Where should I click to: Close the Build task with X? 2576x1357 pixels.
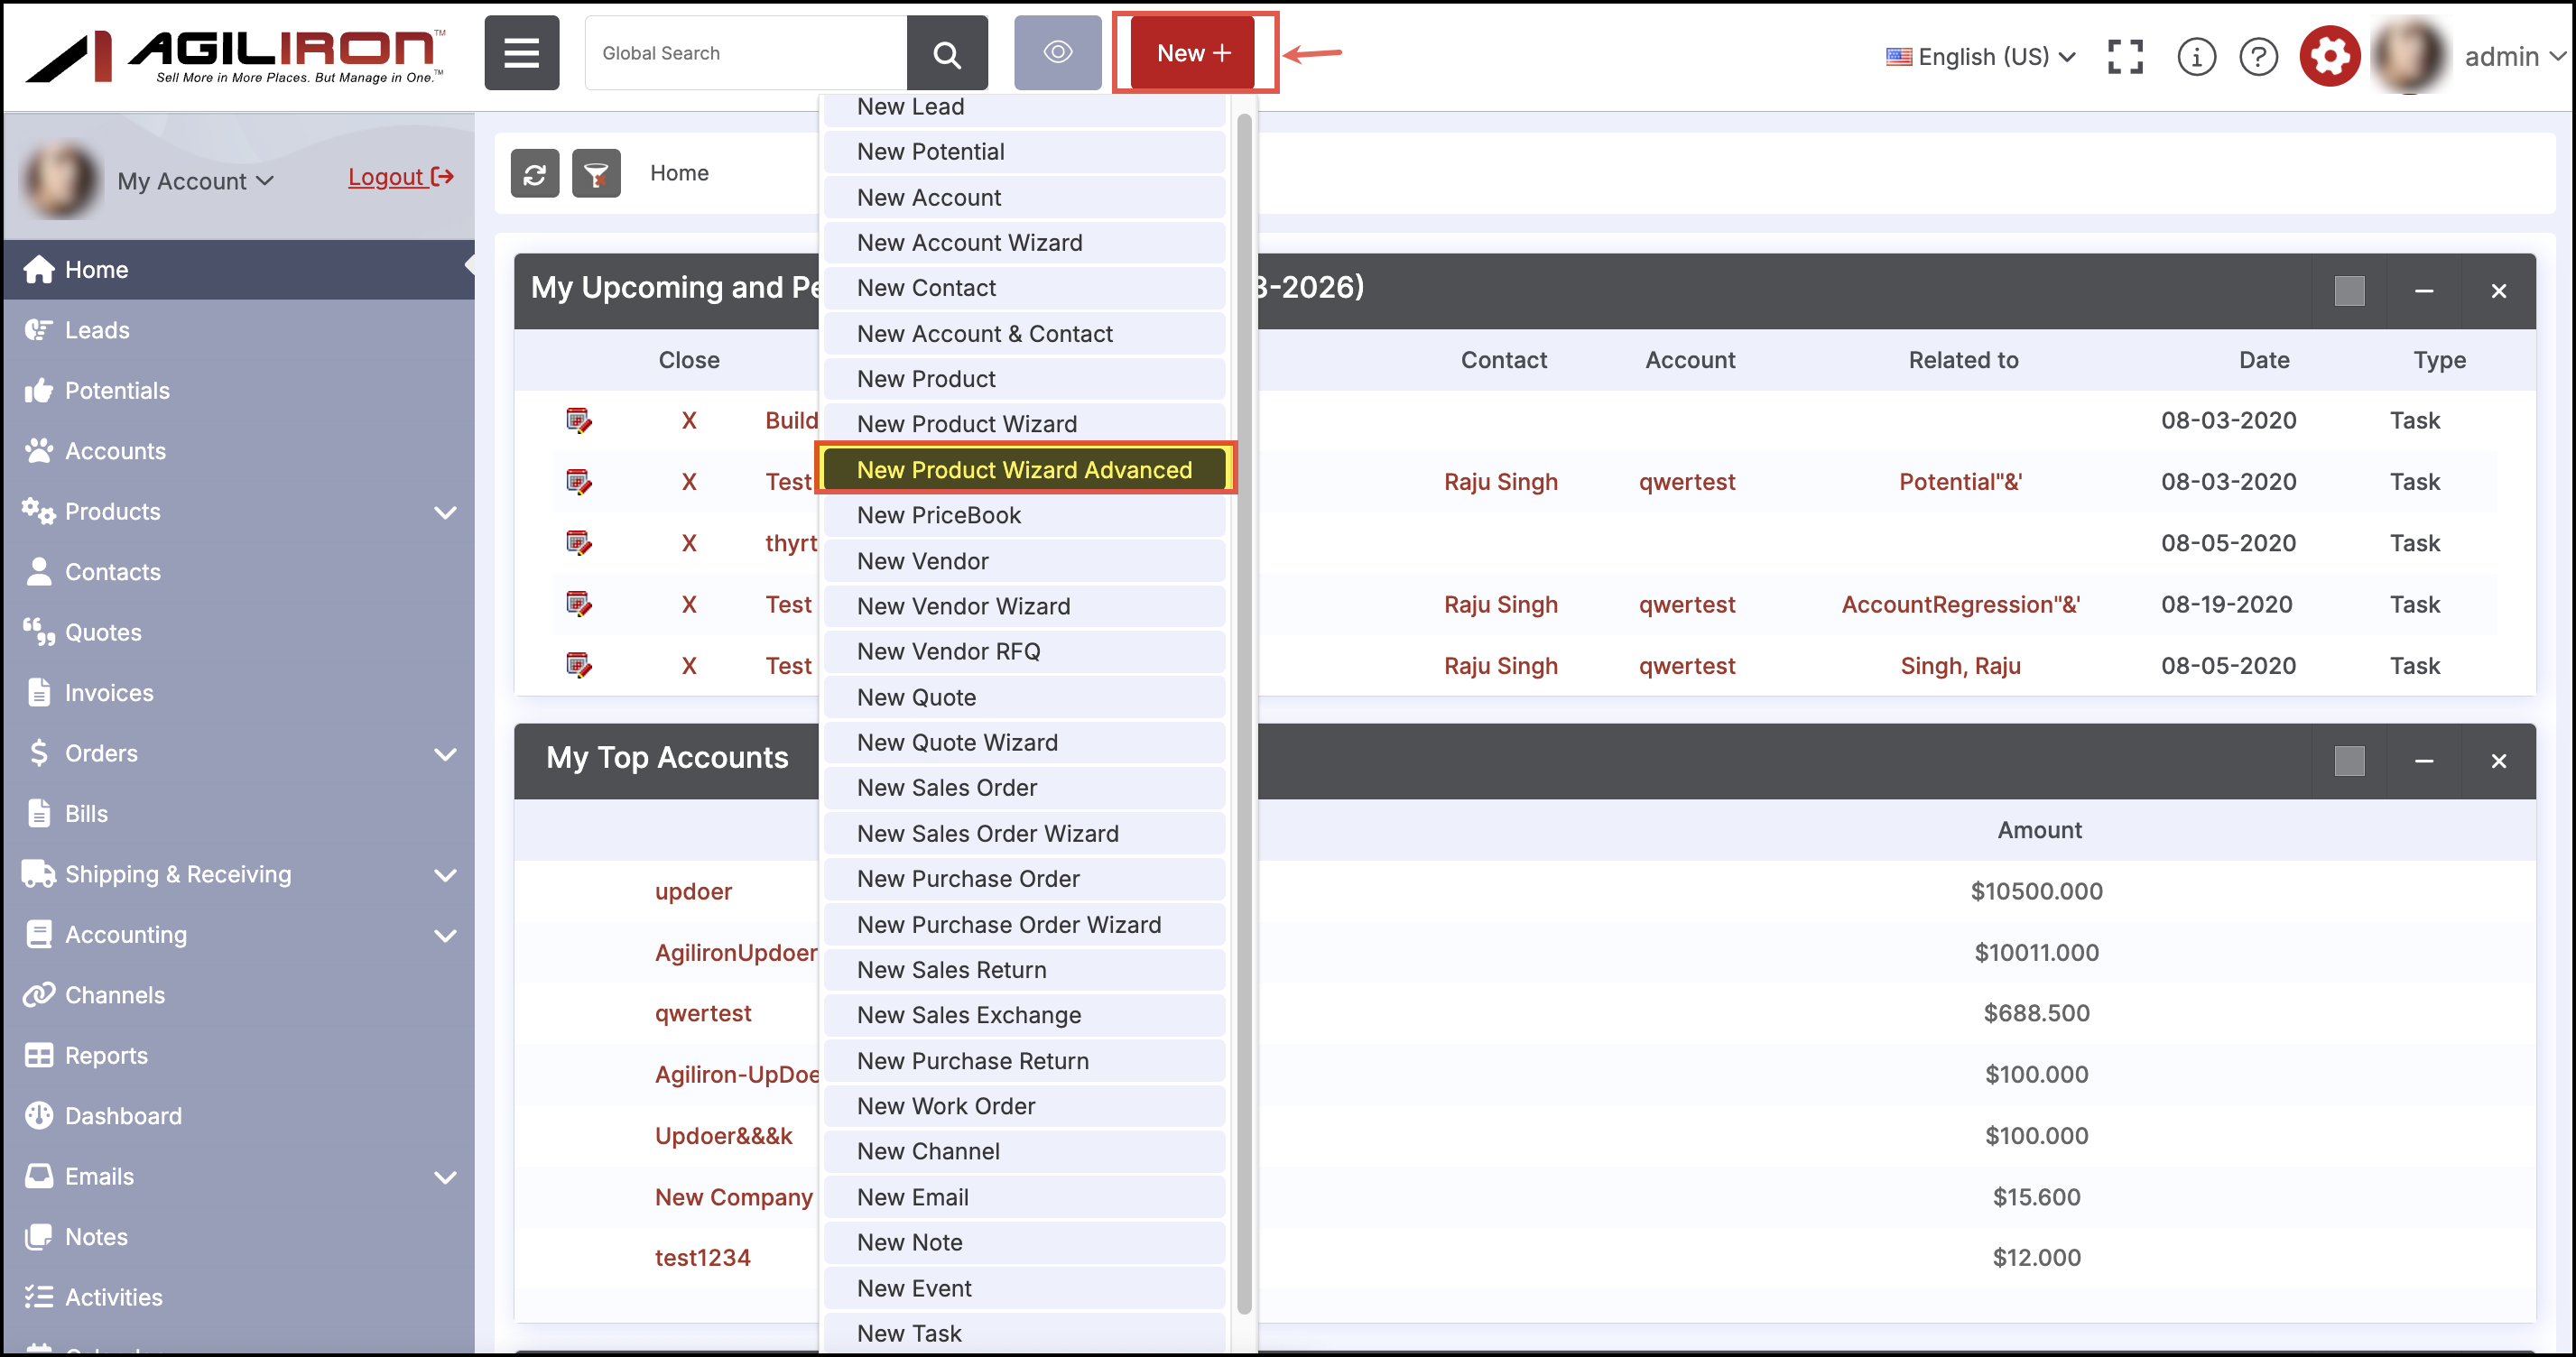689,421
